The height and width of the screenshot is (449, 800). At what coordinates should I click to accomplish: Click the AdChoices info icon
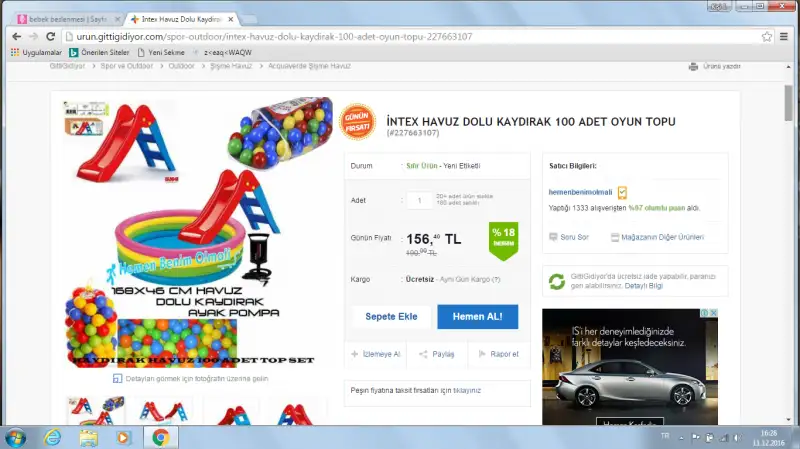pyautogui.click(x=705, y=313)
